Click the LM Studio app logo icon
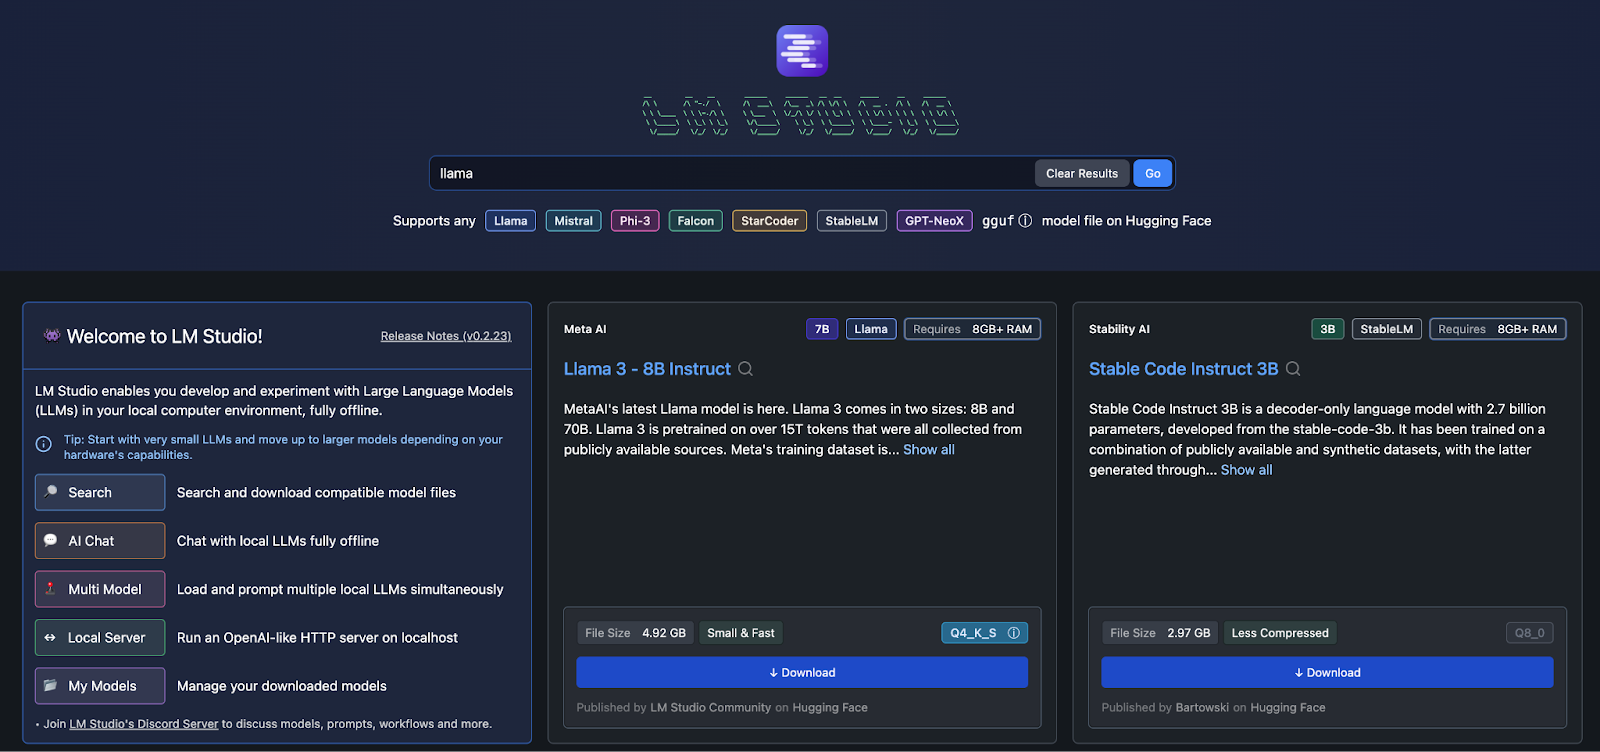Screen dimensions: 1600x752 (x=802, y=51)
